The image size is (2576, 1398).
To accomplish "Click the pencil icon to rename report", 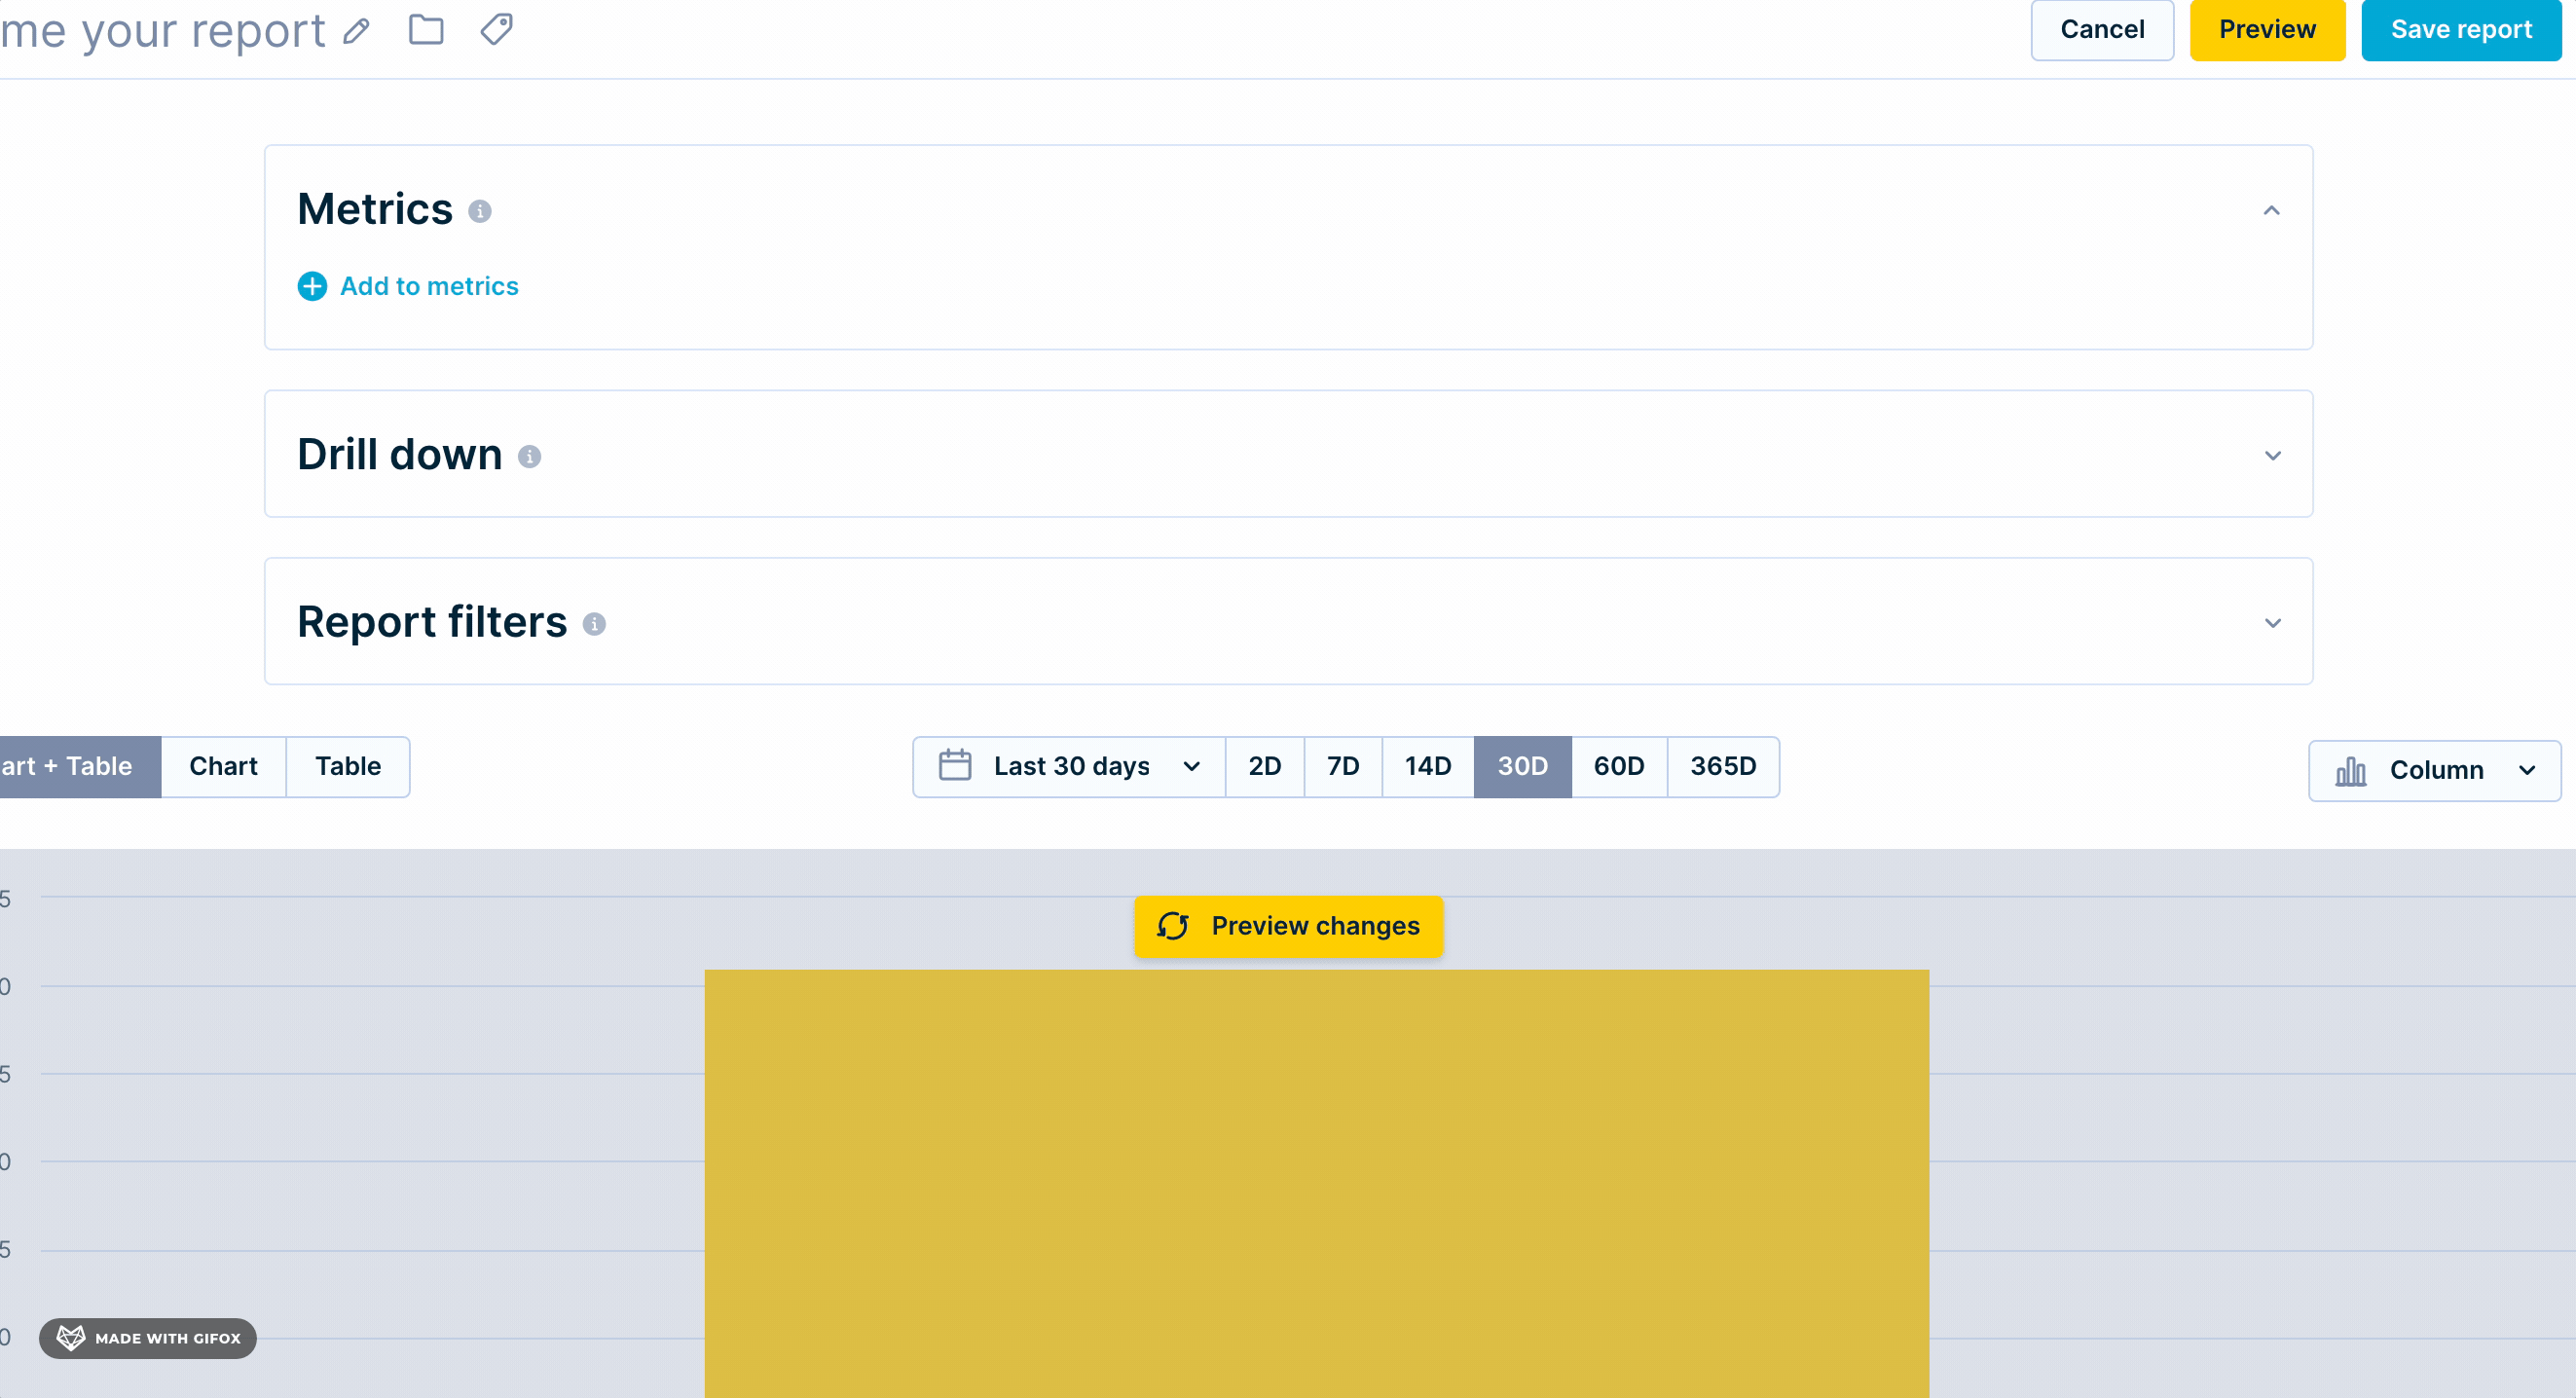I will coord(356,32).
